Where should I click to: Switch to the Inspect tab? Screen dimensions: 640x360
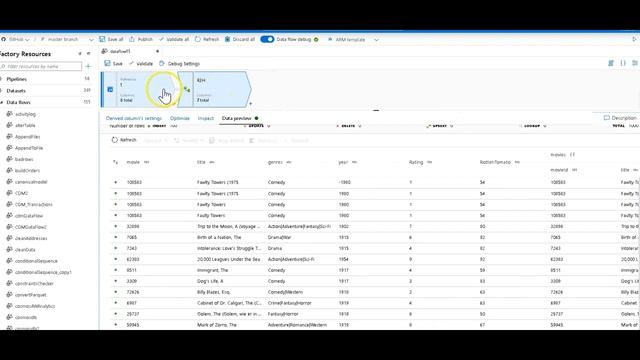point(206,118)
